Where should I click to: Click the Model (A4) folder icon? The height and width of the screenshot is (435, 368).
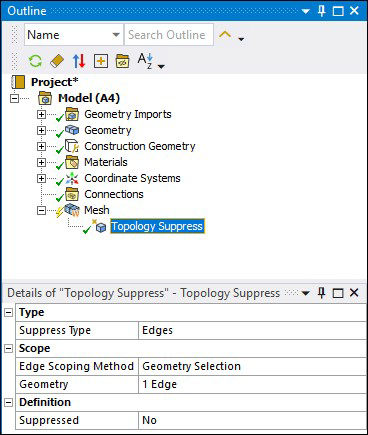coord(45,98)
